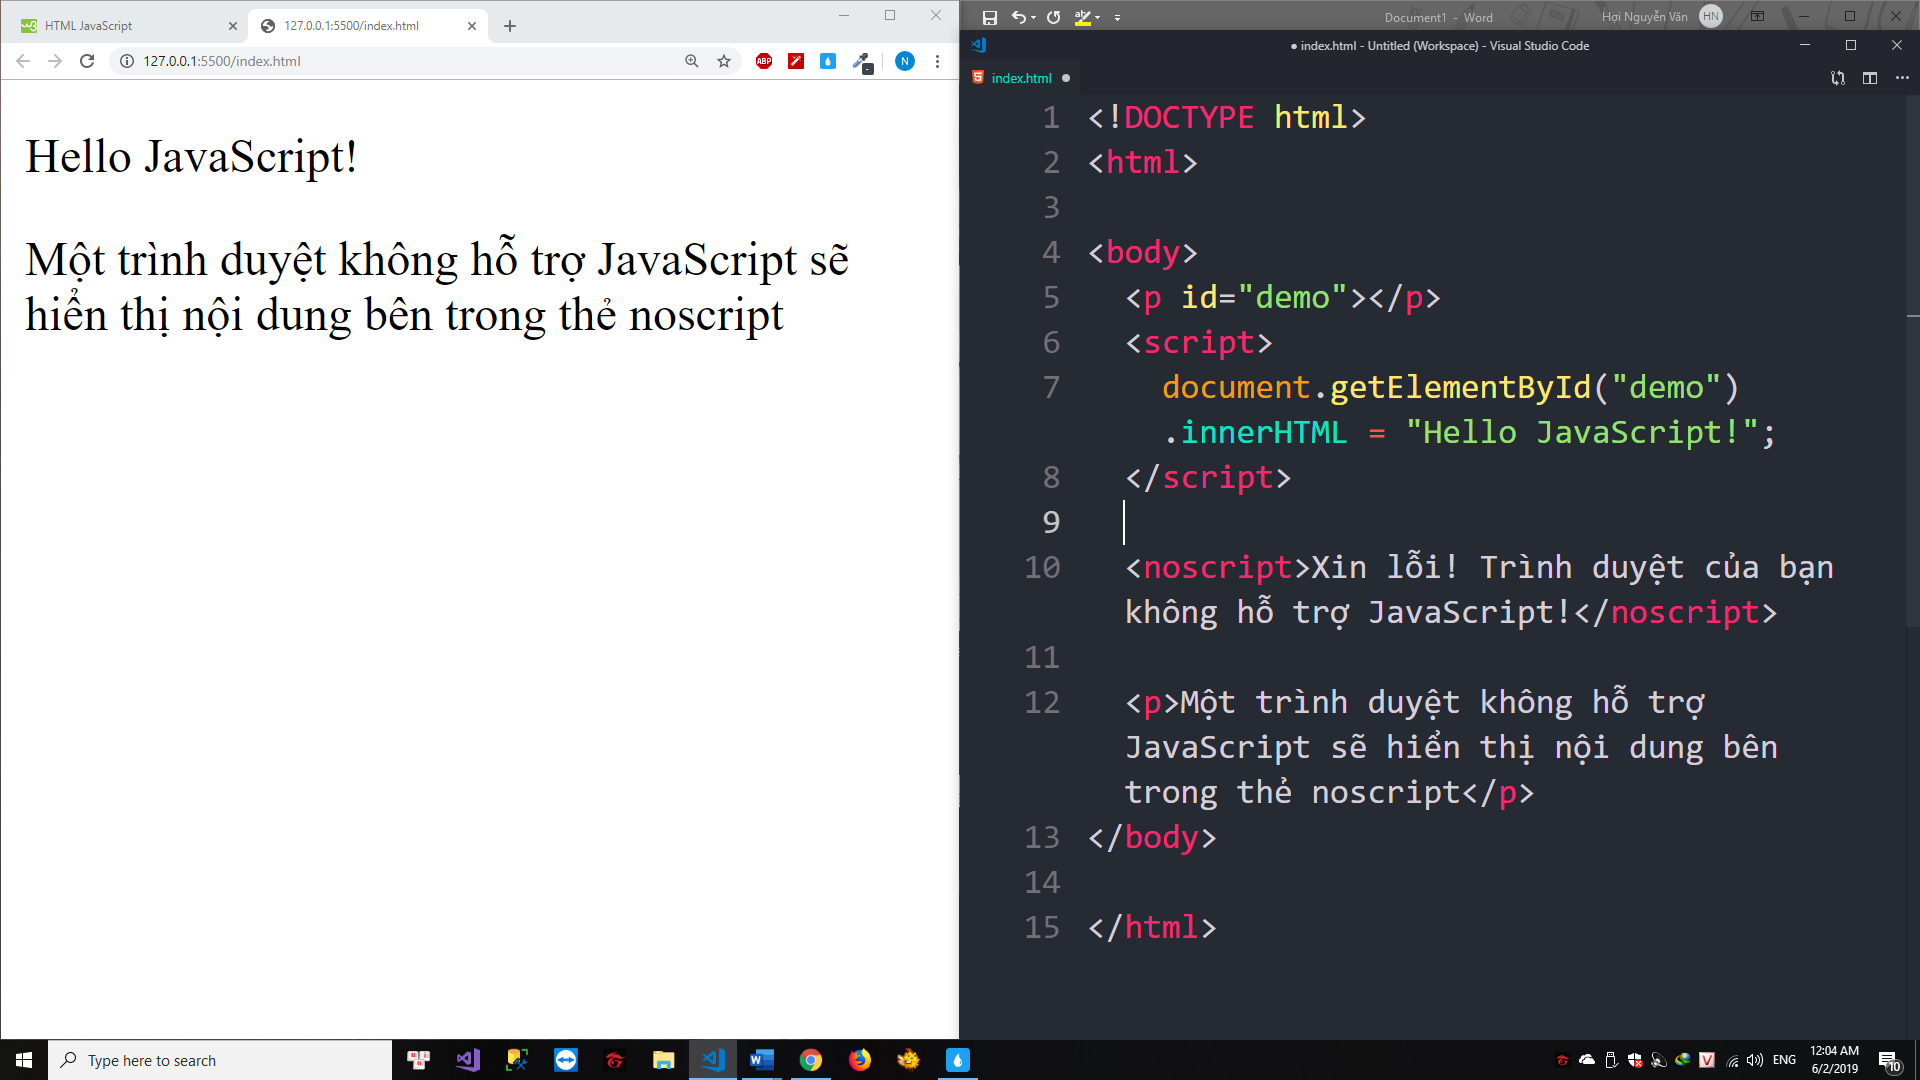Image resolution: width=1920 pixels, height=1080 pixels.
Task: Click the Split Editor icon
Action: tap(1869, 78)
